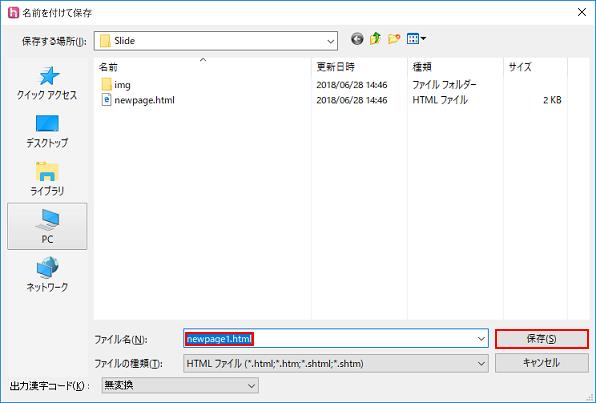
Task: Open the view menu icon
Action: (x=416, y=39)
